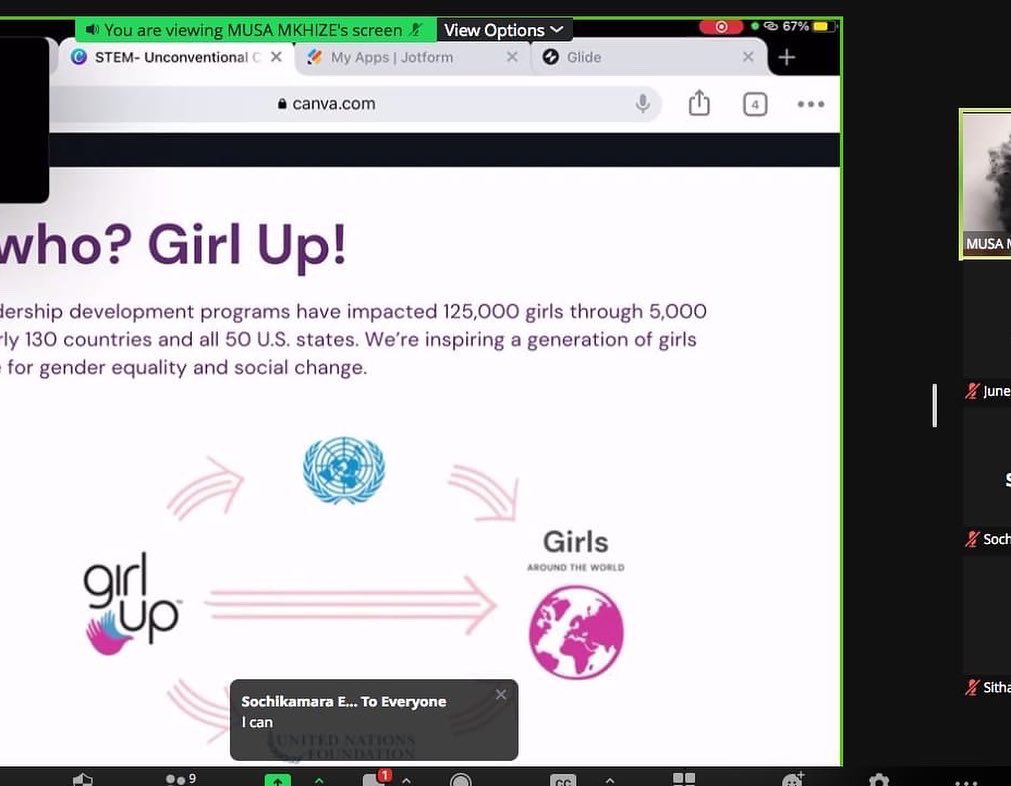Unmute Sitha's microphone

[971, 687]
